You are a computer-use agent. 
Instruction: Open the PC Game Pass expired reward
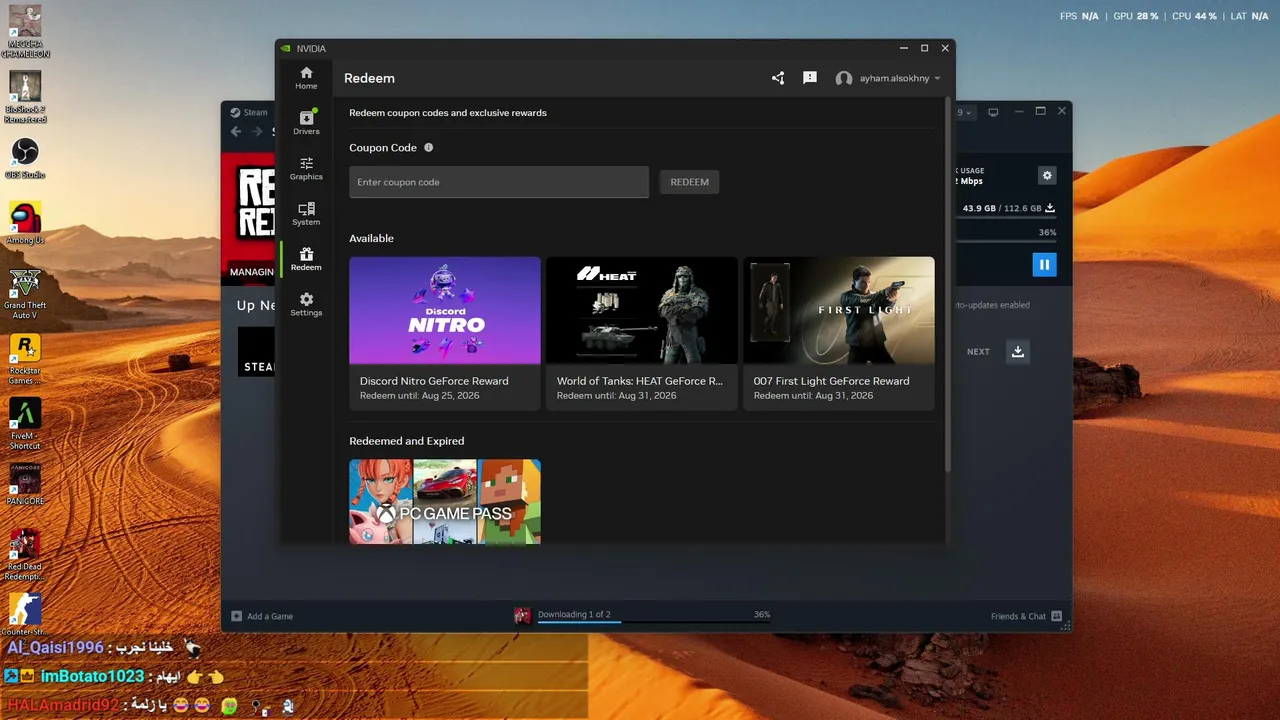pyautogui.click(x=445, y=501)
